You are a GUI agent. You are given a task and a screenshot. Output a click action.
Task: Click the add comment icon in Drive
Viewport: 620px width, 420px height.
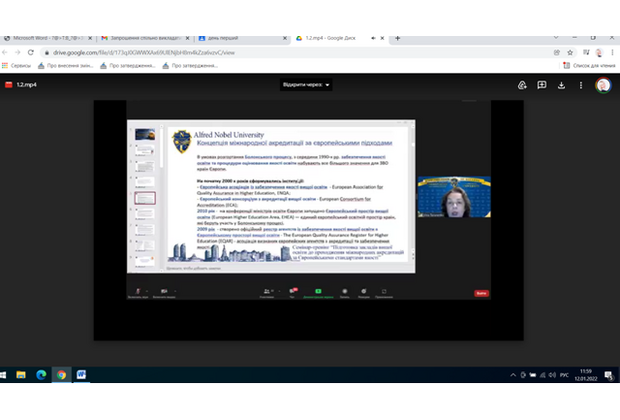pyautogui.click(x=542, y=85)
